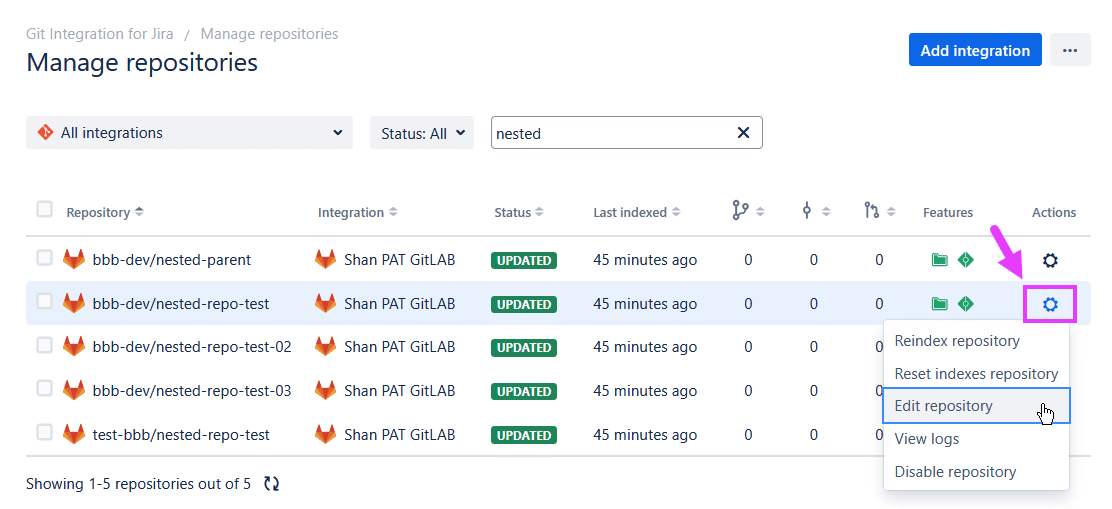The width and height of the screenshot is (1112, 509).
Task: Click the highlighted gear for bbb-dev/nested-repo-test
Action: [x=1049, y=304]
